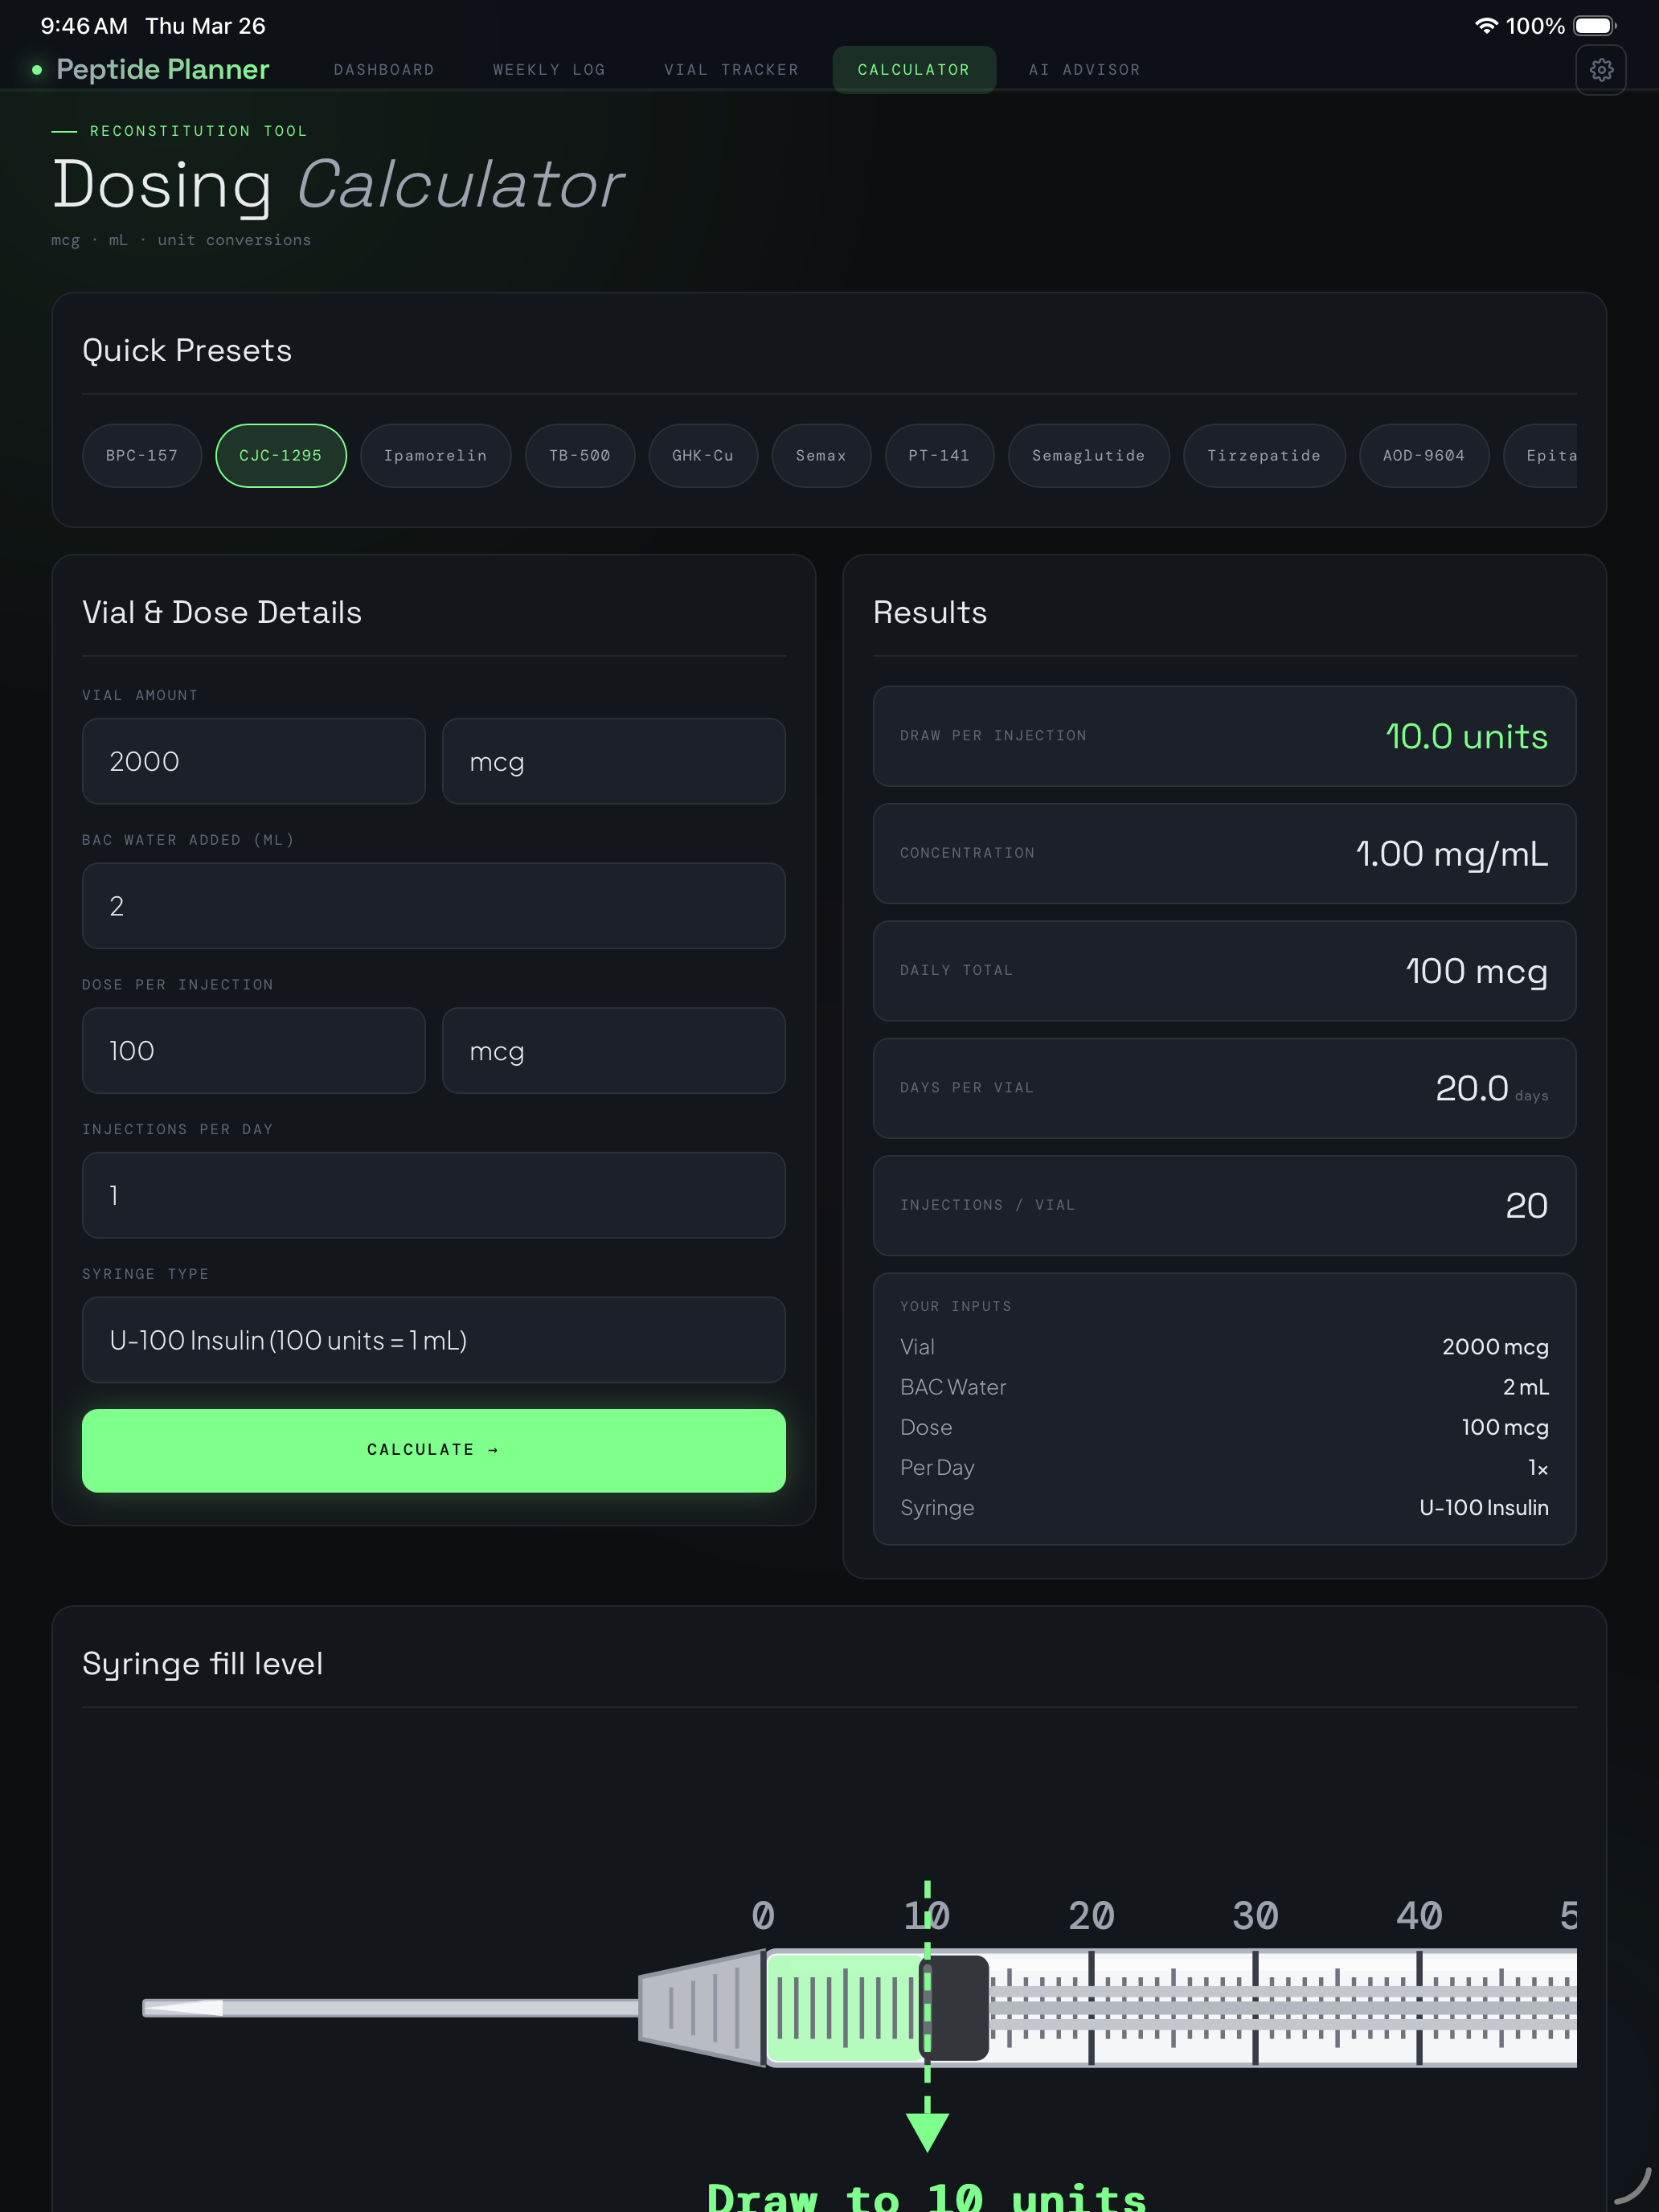The height and width of the screenshot is (2212, 1659).
Task: Switch to the Weekly Log tab
Action: pyautogui.click(x=549, y=70)
